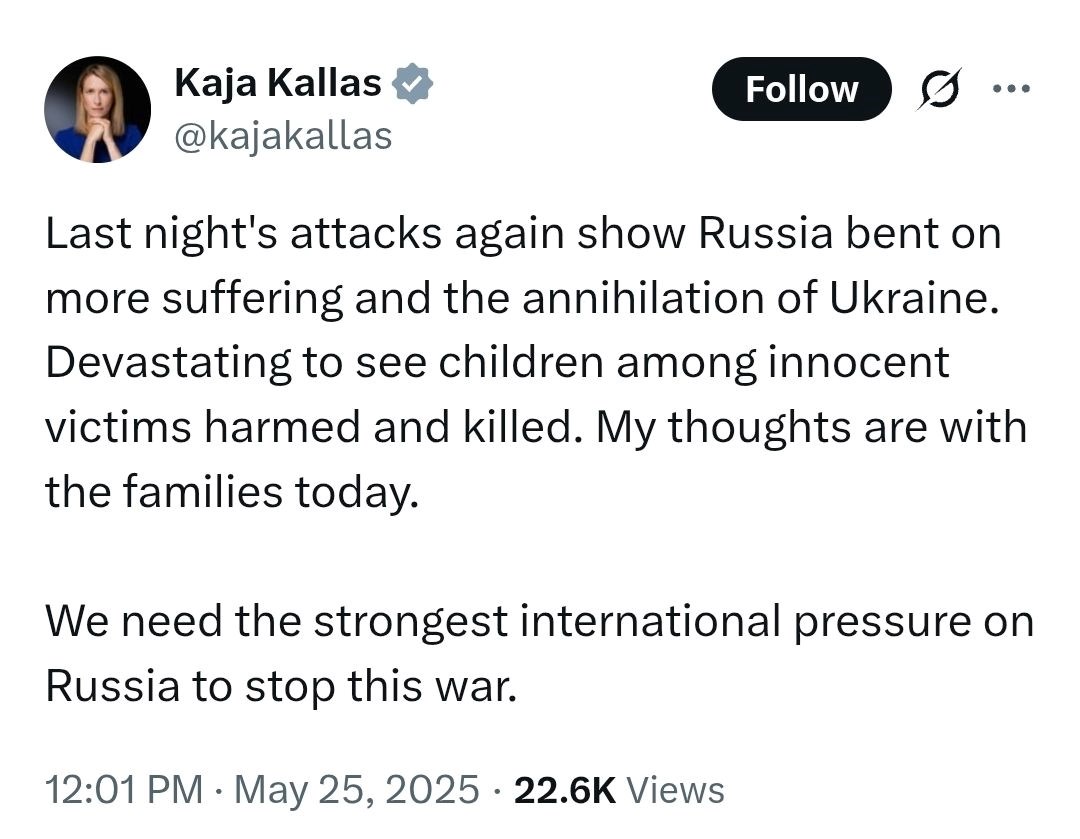Click the line starting "We need the strongest"
Viewport: 1080px width, 839px height.
click(x=540, y=622)
